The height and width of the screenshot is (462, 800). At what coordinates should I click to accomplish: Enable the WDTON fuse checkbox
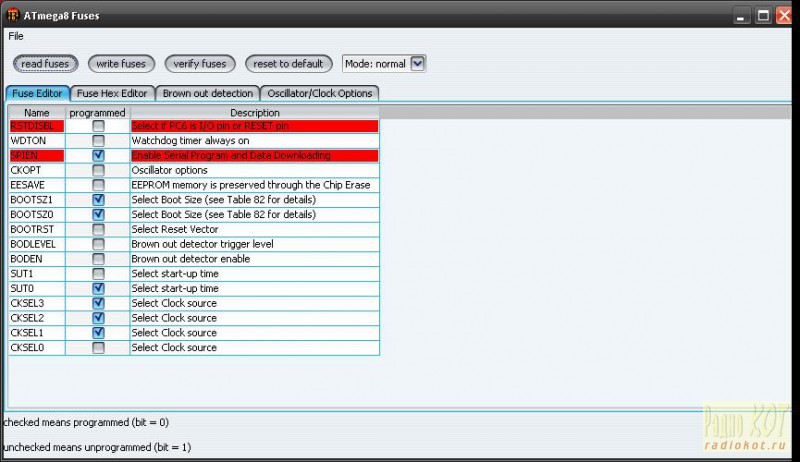click(98, 141)
